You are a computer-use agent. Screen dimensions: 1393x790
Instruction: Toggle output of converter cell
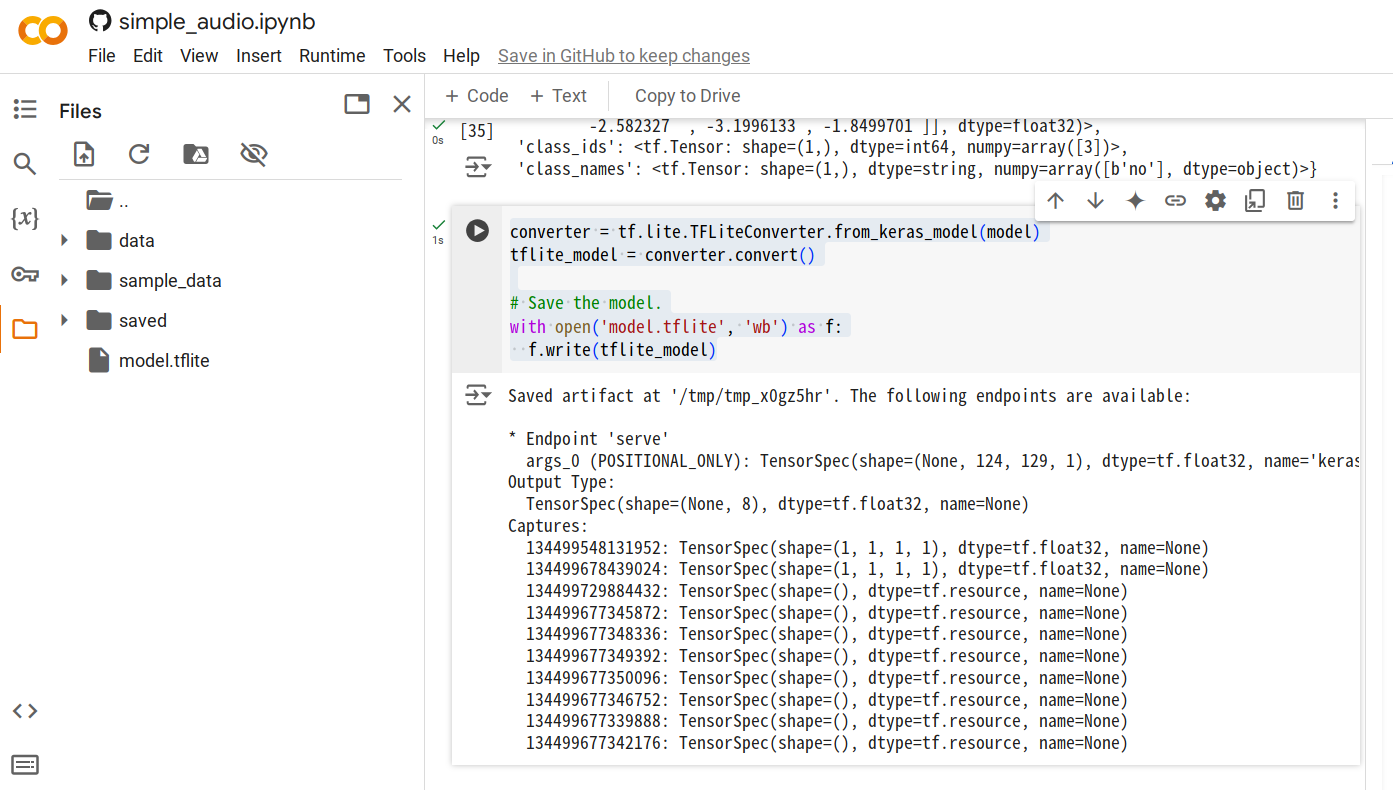pos(479,396)
